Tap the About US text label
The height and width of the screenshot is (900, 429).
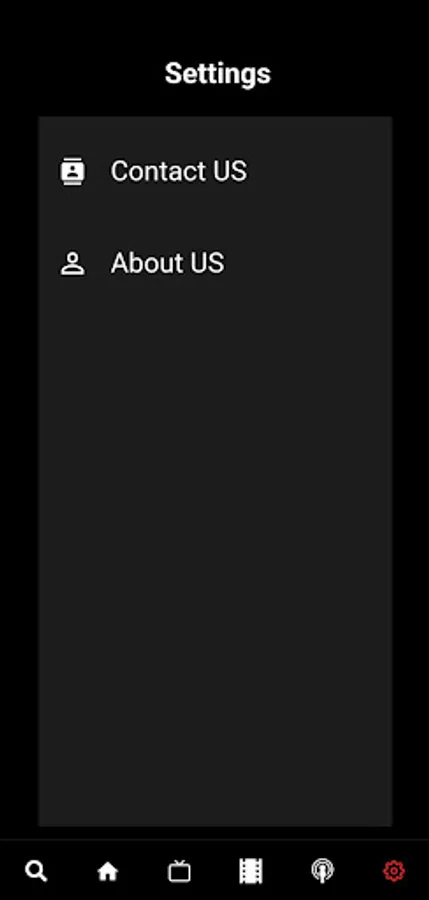tap(167, 263)
